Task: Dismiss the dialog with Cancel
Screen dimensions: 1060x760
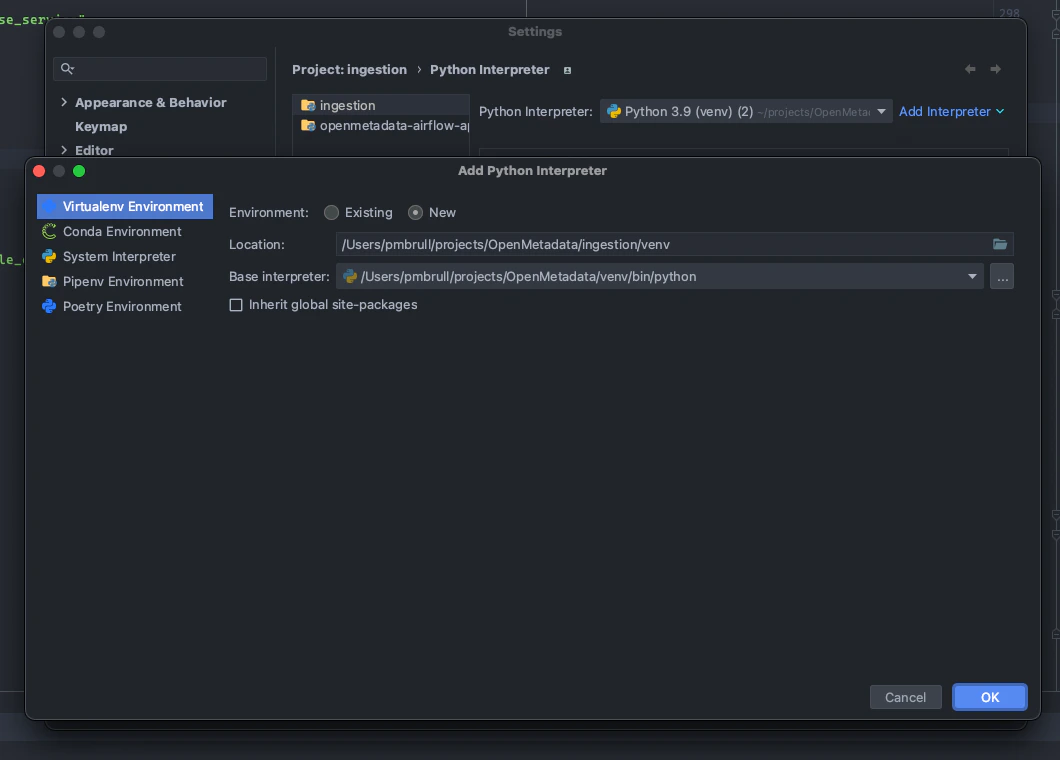Action: pos(905,697)
